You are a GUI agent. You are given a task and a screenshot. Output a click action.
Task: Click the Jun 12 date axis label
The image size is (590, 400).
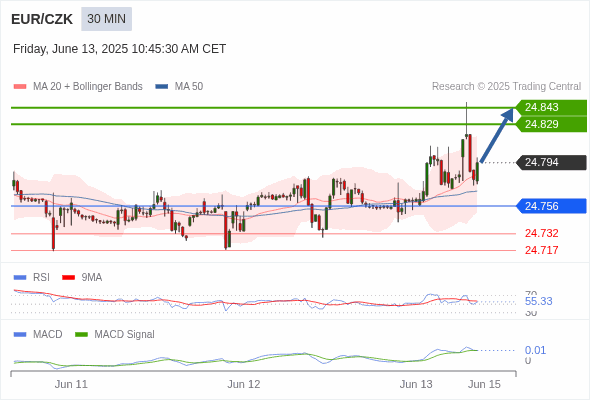pyautogui.click(x=243, y=384)
